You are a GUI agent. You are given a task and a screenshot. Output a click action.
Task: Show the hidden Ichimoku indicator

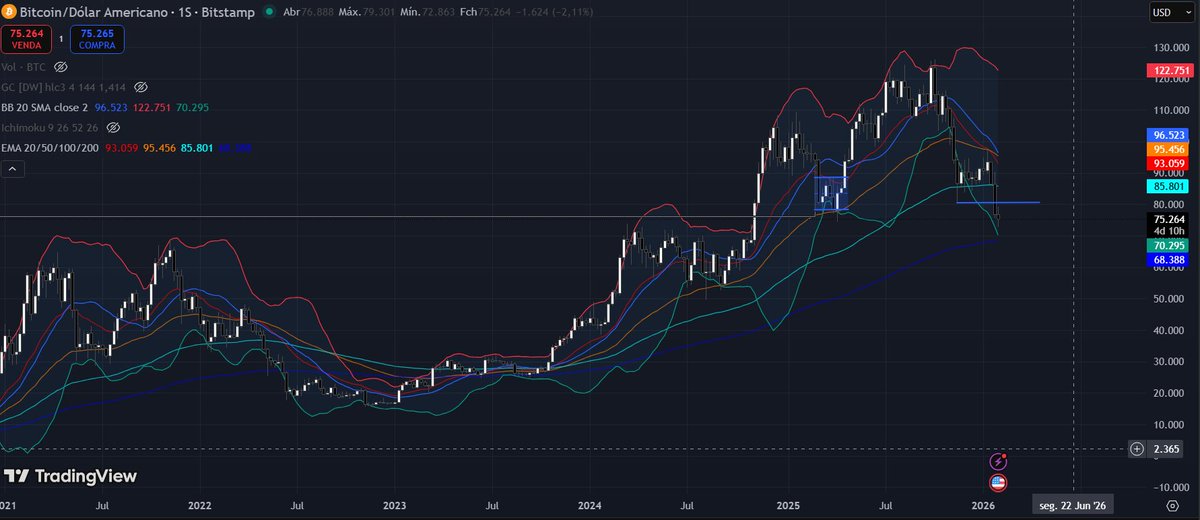tap(113, 128)
